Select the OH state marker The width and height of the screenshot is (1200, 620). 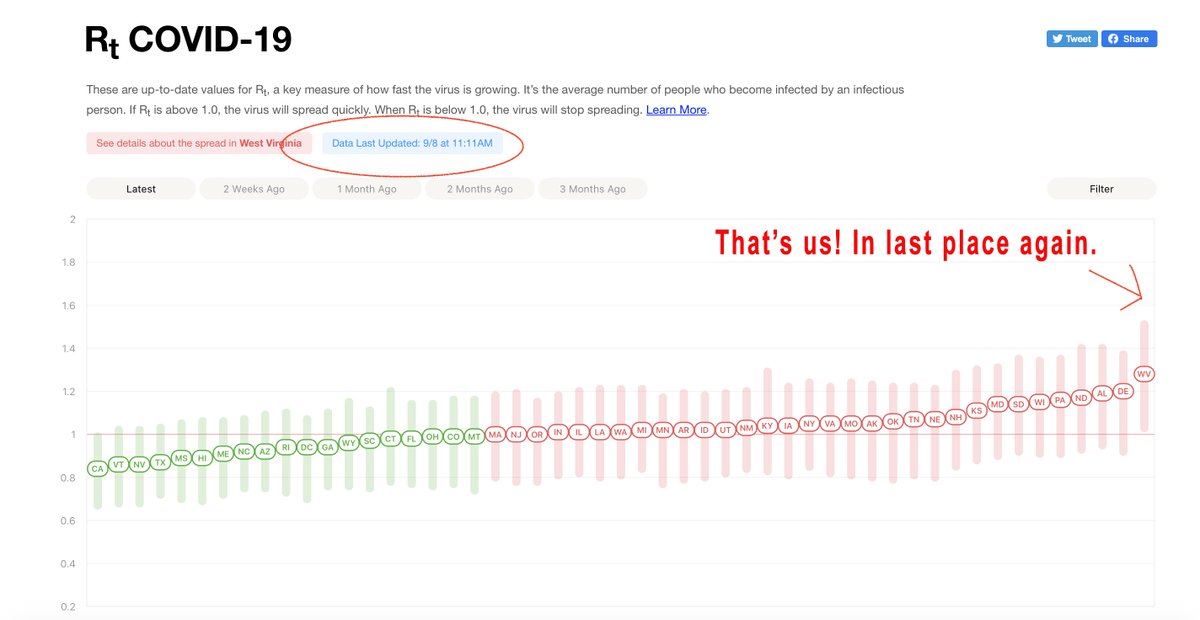coord(432,436)
